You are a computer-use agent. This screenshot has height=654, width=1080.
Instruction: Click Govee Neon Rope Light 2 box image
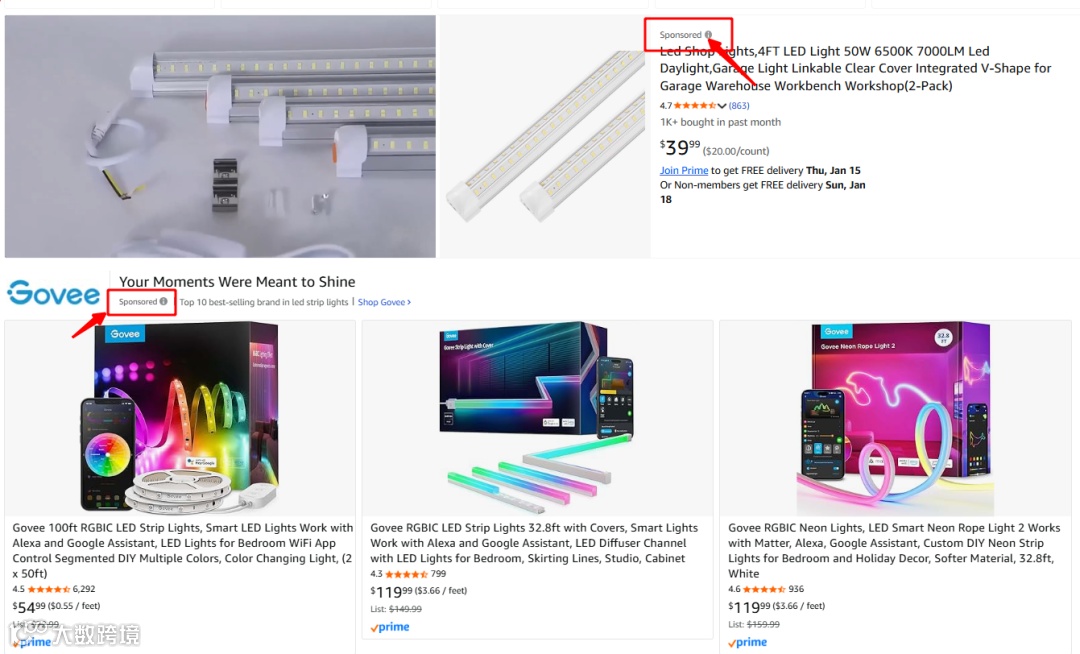coord(895,418)
